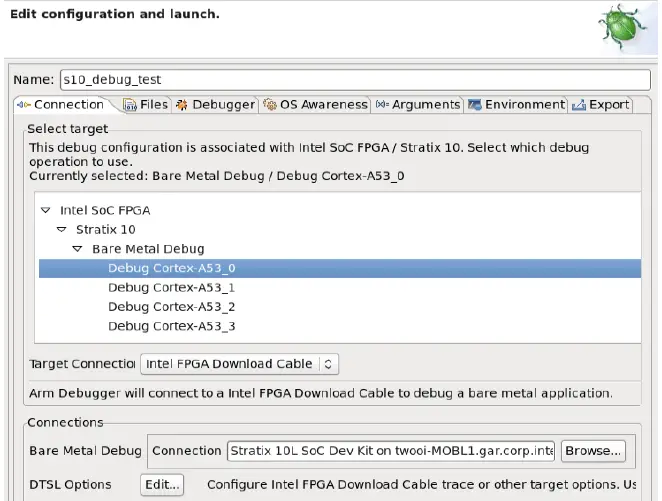
Task: Collapse the Stratix 10 tree node
Action: click(x=61, y=230)
